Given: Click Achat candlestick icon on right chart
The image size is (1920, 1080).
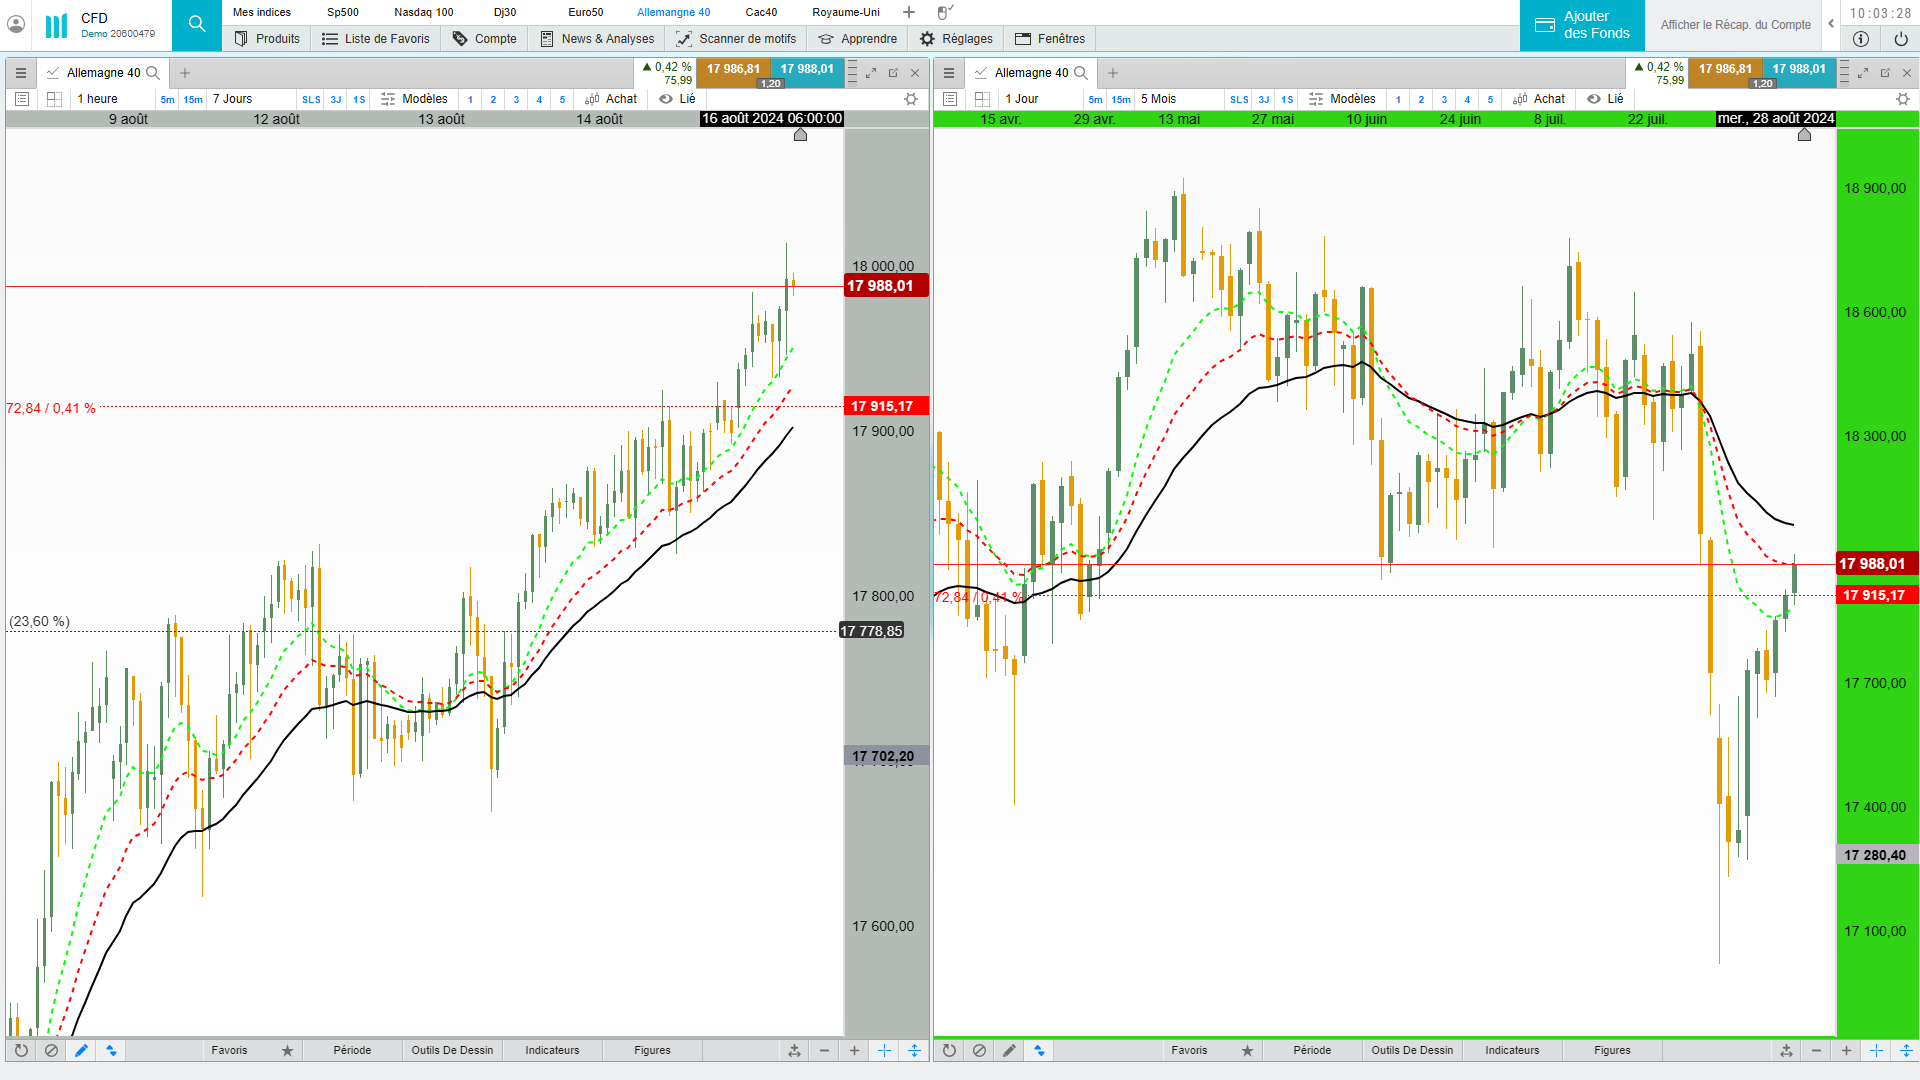Looking at the screenshot, I should point(1520,99).
